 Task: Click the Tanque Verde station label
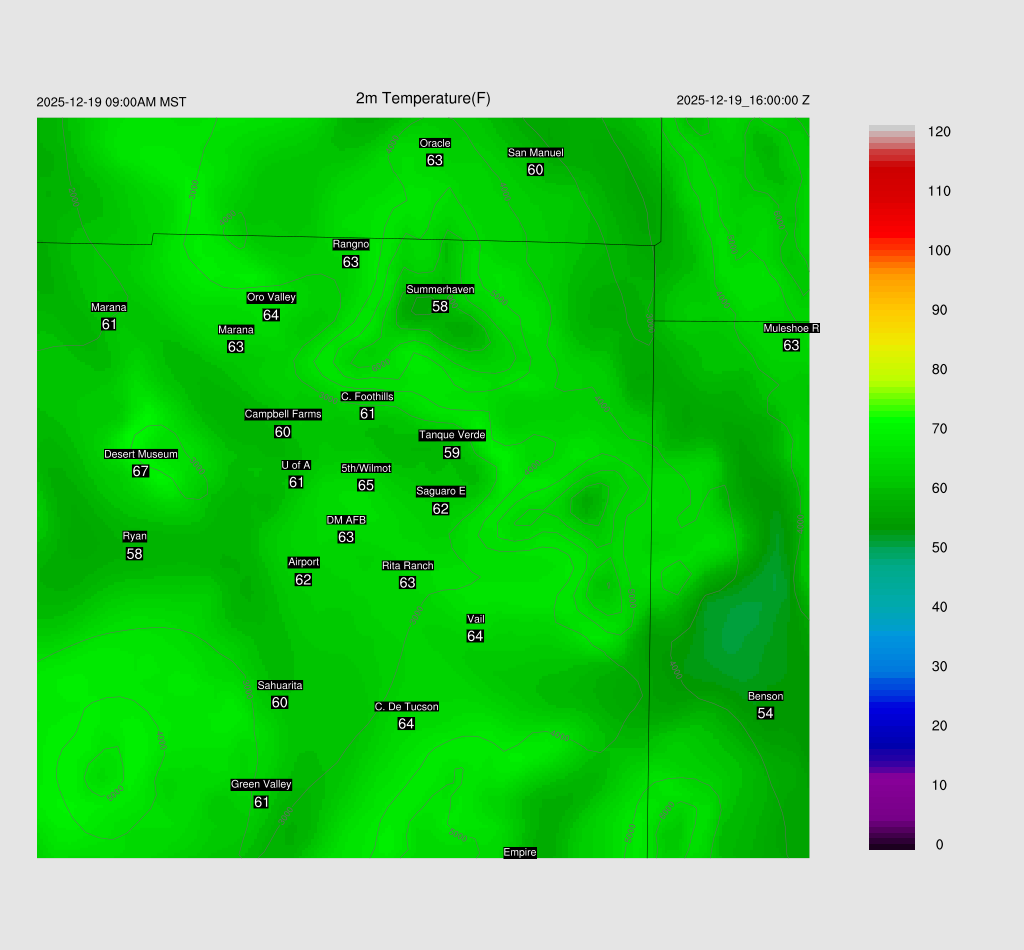tap(452, 435)
